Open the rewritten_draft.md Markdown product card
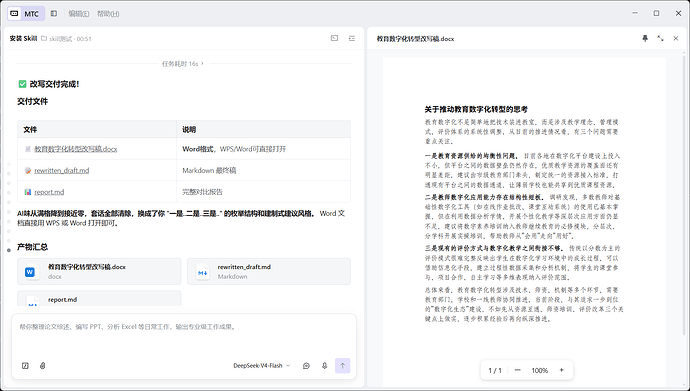 pos(269,271)
